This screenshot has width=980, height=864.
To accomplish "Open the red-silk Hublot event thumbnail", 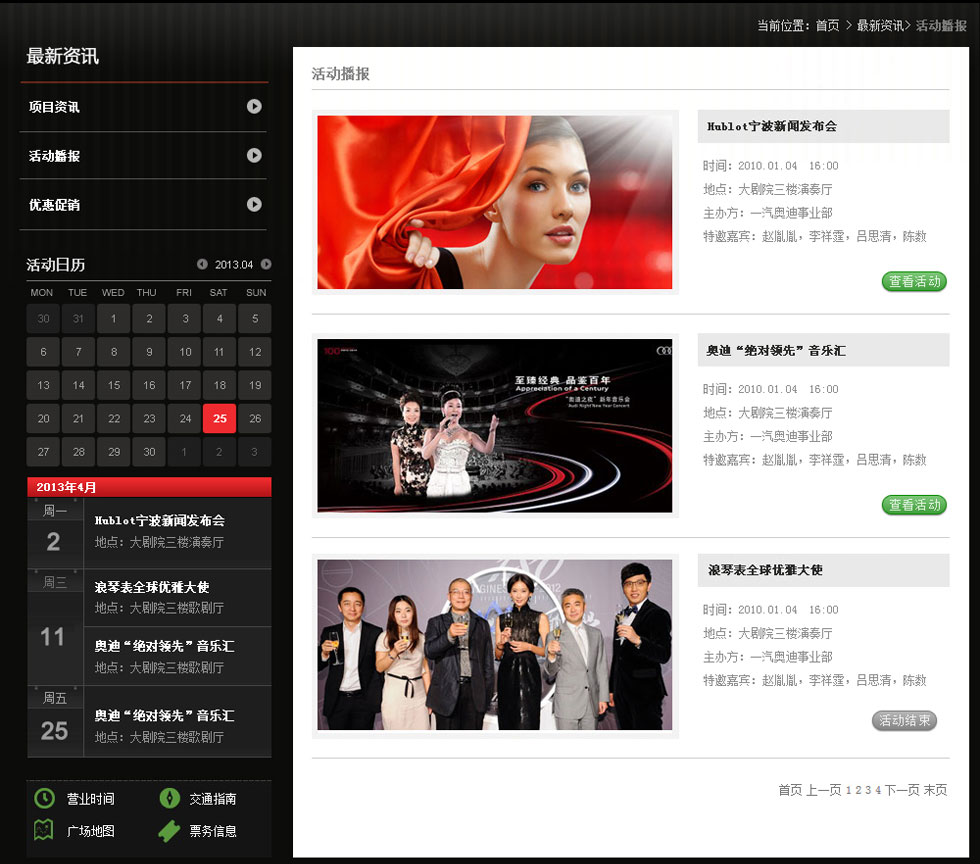I will 495,202.
